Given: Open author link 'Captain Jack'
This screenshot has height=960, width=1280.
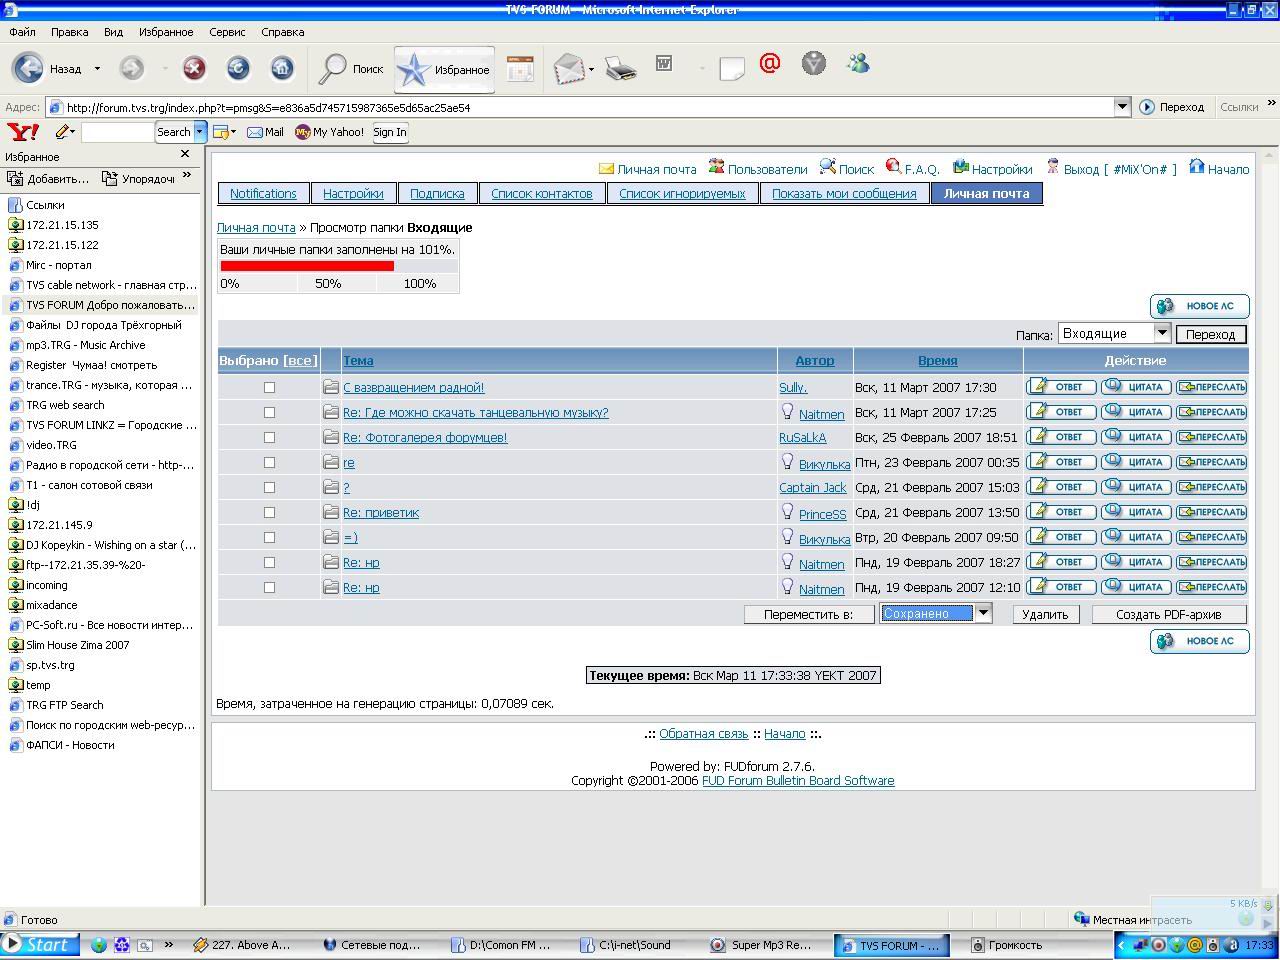Looking at the screenshot, I should [812, 487].
